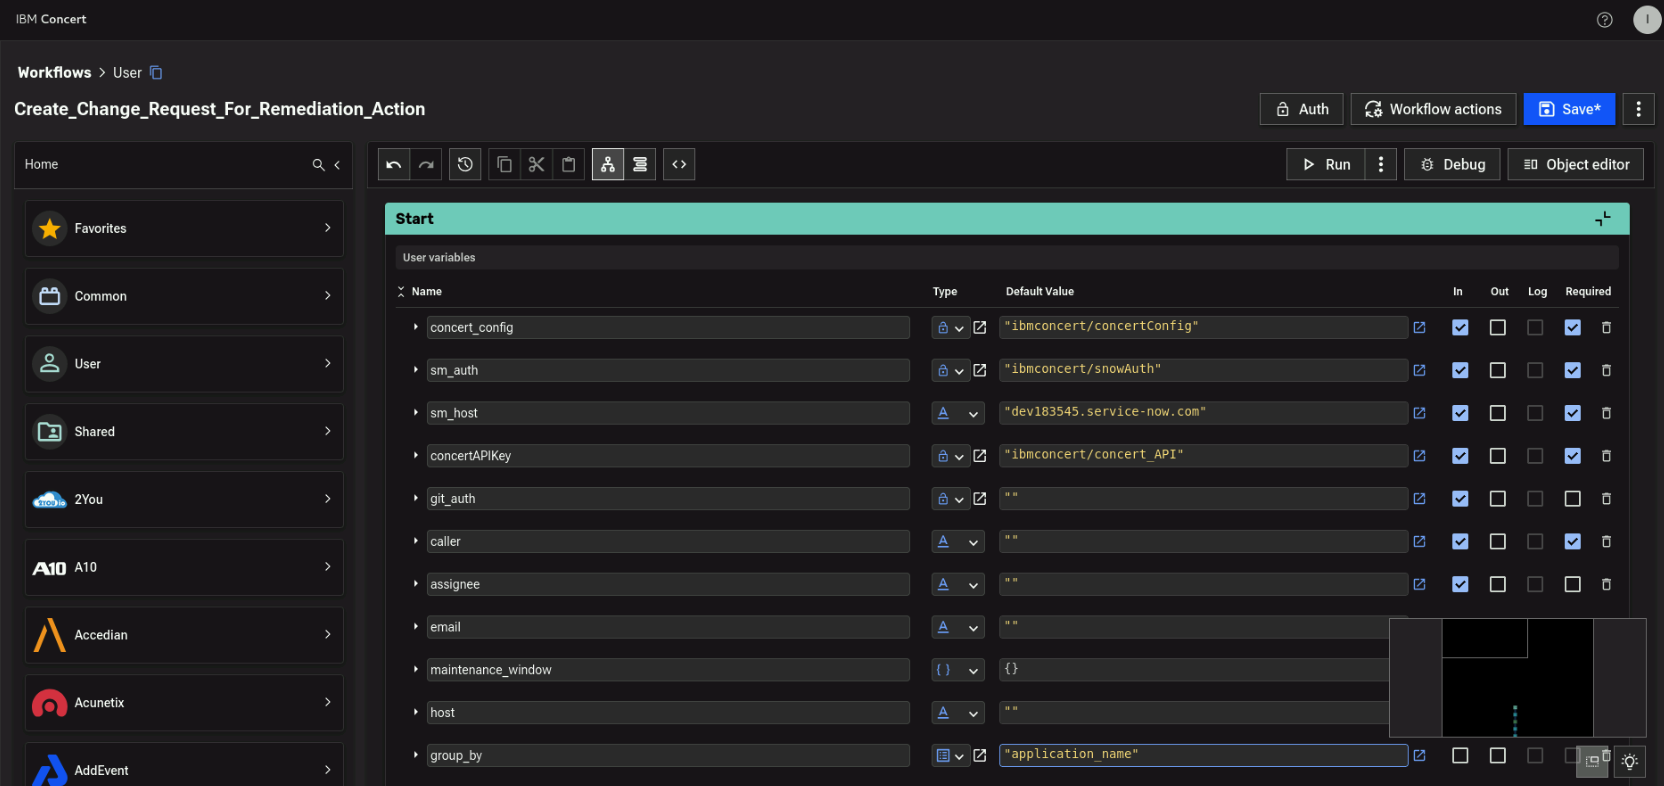The width and height of the screenshot is (1664, 786).
Task: Redo the last undone action
Action: [x=426, y=164]
